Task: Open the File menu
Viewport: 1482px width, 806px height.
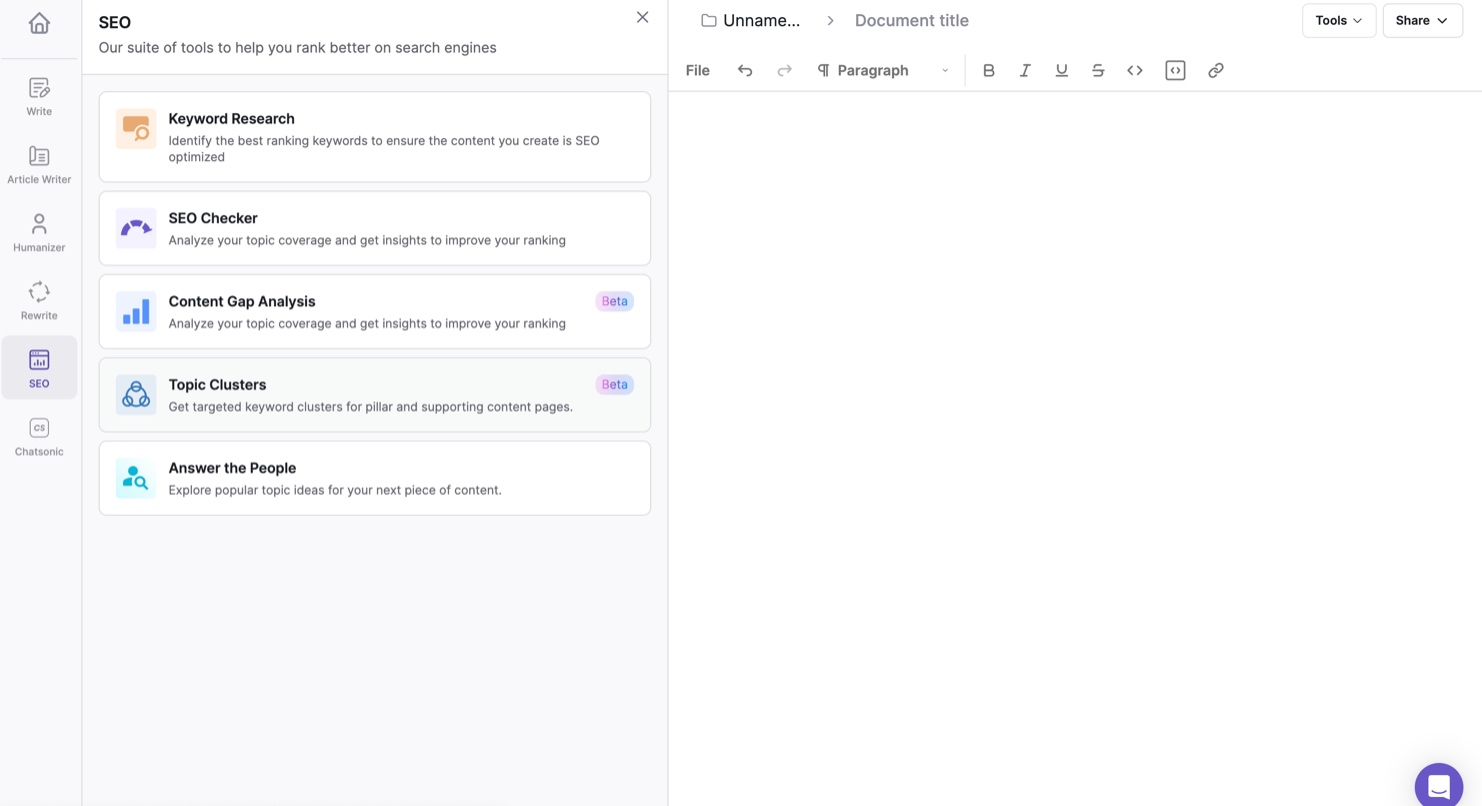Action: click(x=696, y=70)
